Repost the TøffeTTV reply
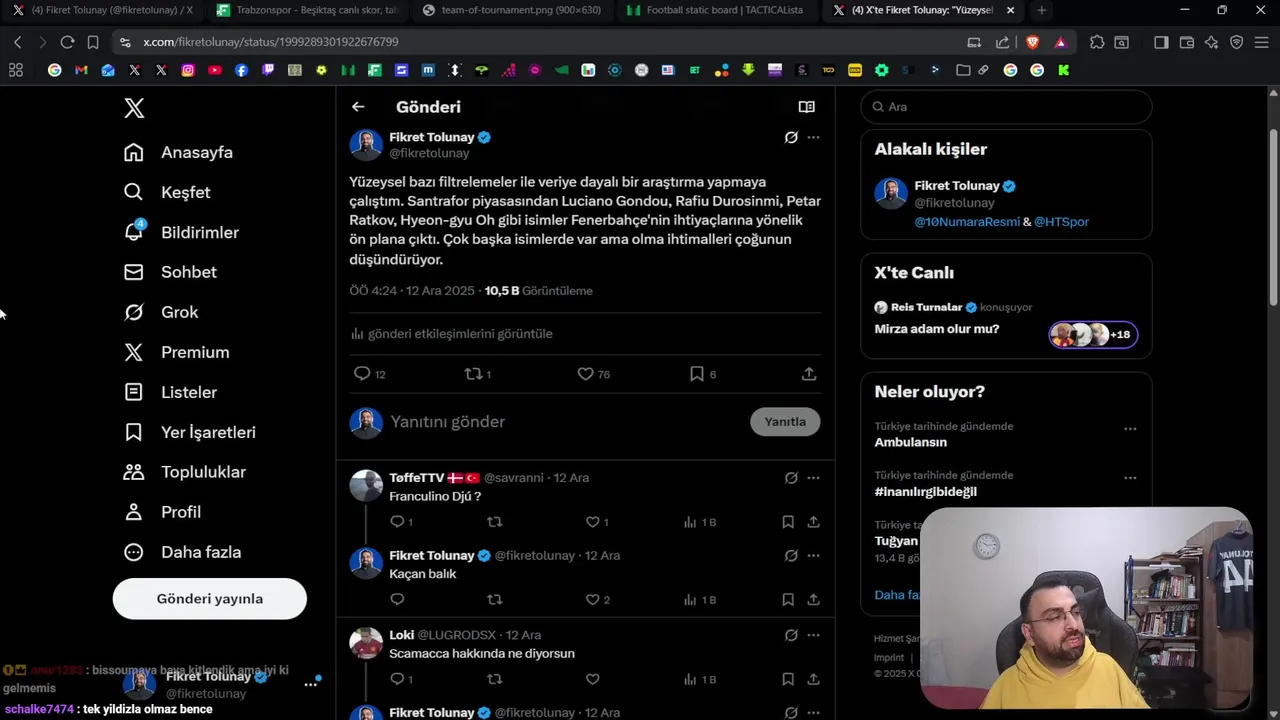The height and width of the screenshot is (720, 1280). tap(494, 522)
